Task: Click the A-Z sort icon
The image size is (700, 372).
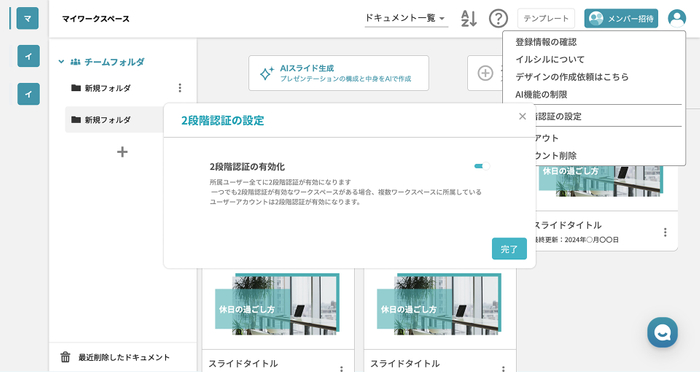Action: (469, 19)
